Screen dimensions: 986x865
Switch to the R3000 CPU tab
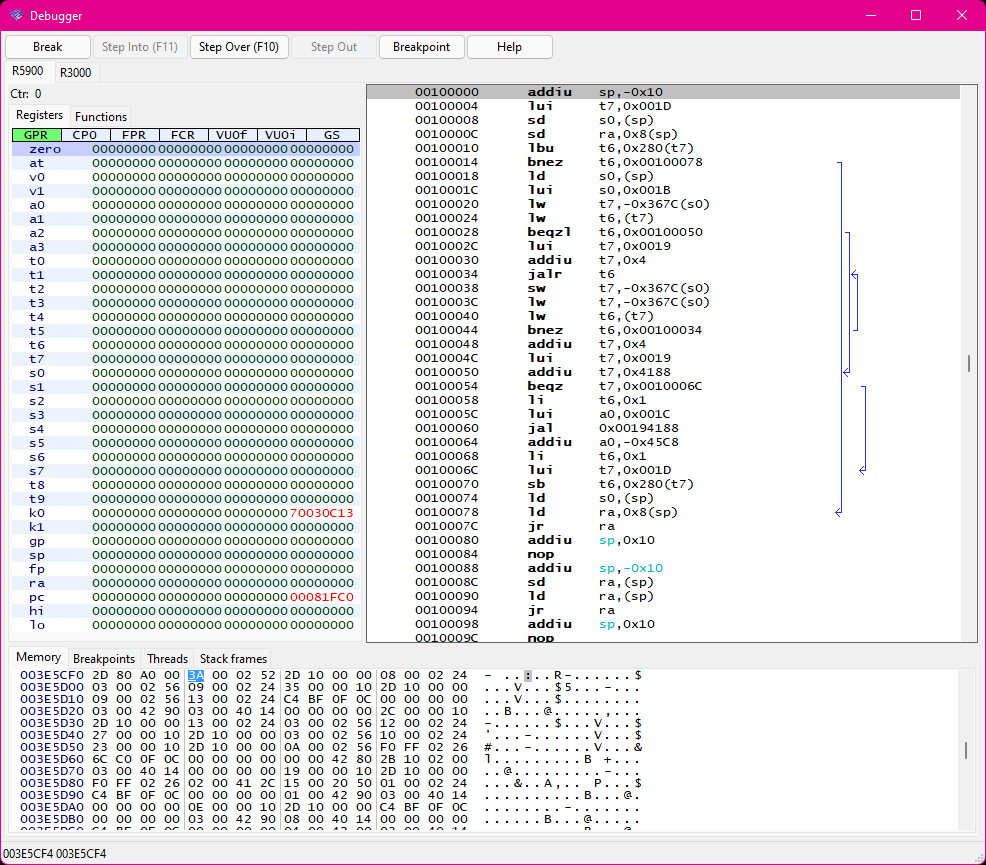pos(75,72)
